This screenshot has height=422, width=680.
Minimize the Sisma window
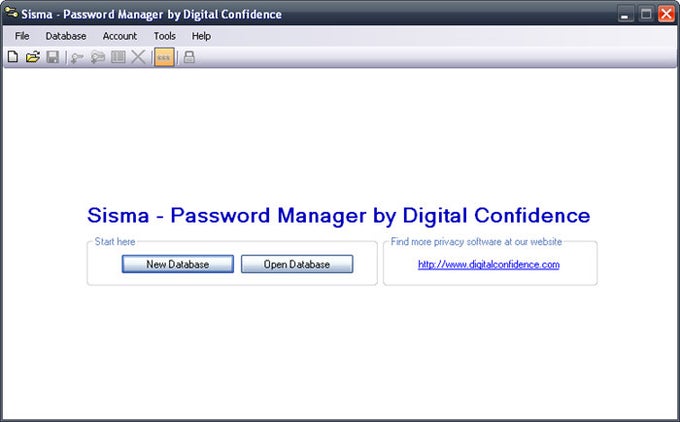(x=625, y=14)
